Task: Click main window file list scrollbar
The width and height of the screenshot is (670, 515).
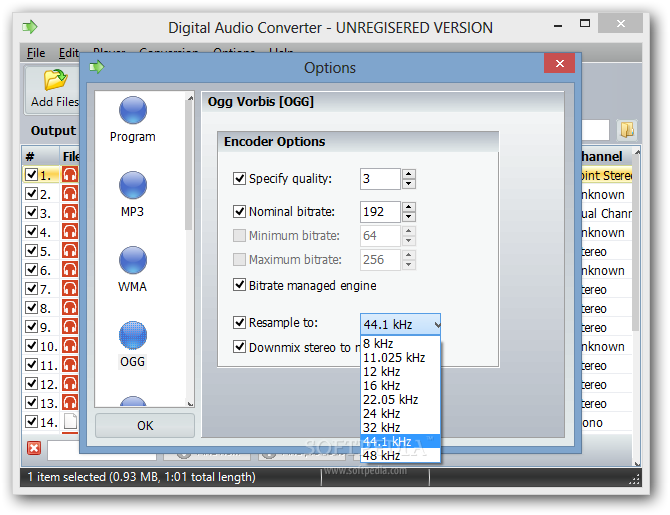Action: tap(636, 244)
